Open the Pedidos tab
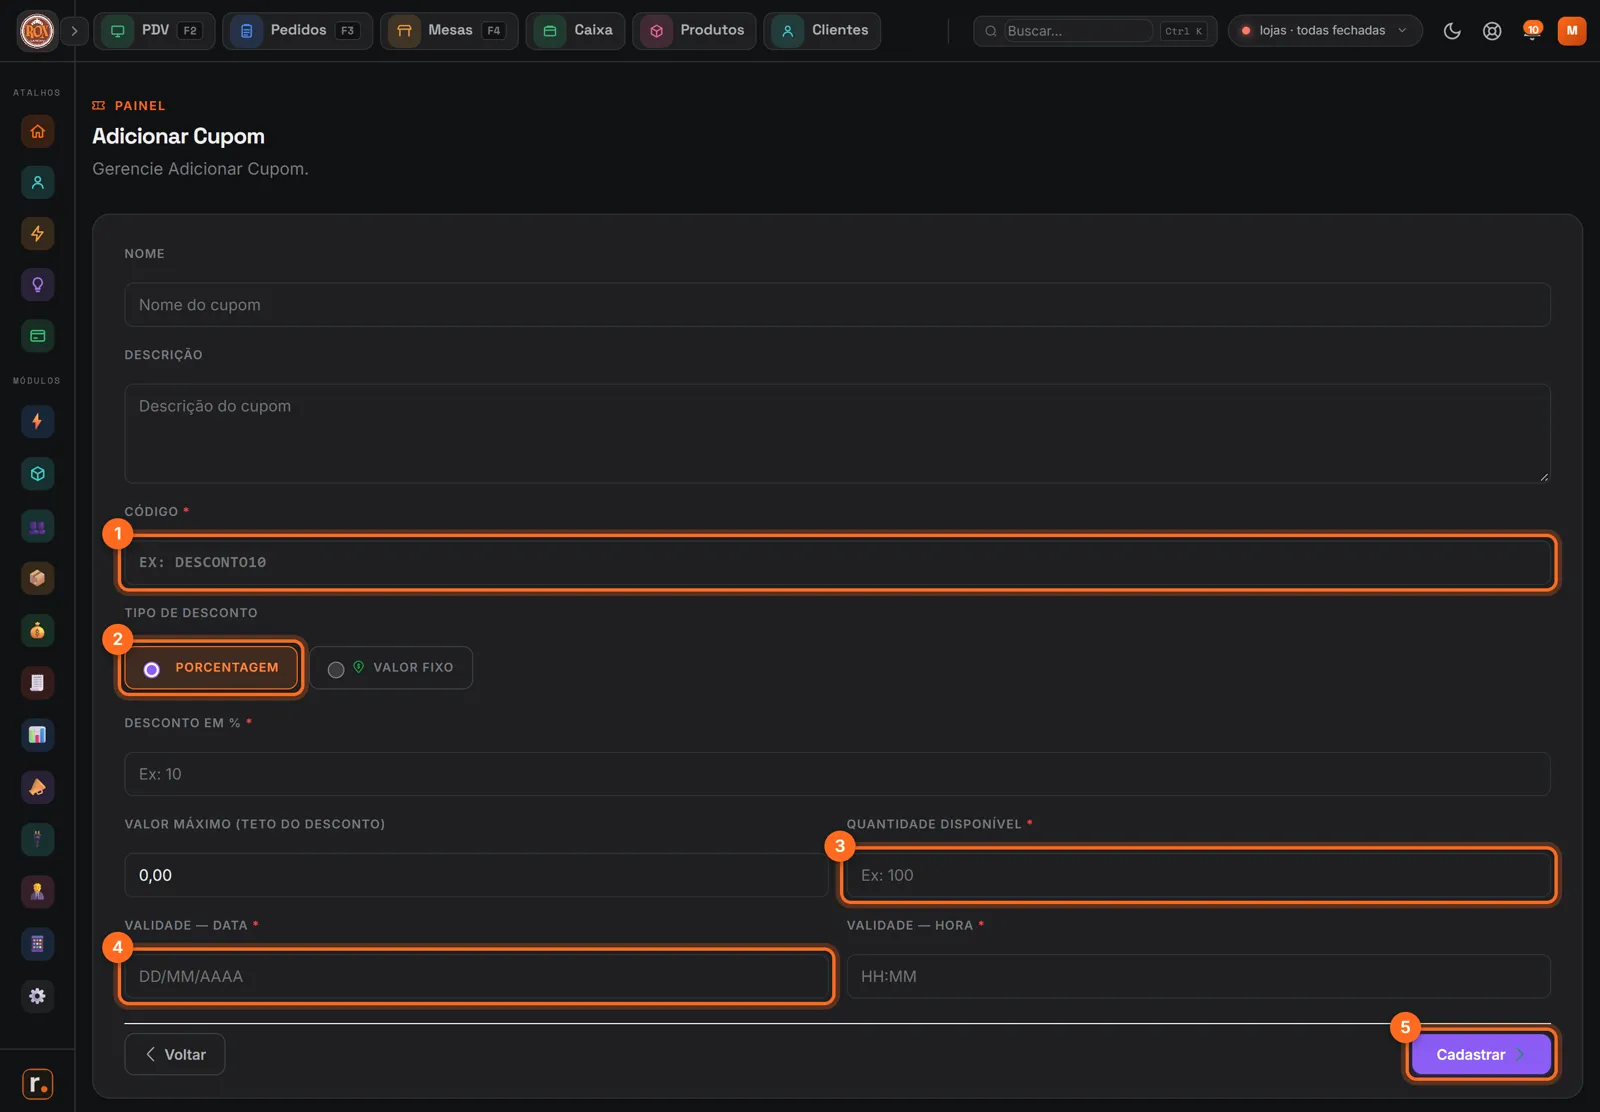Screen dimensions: 1600x1112 (297, 31)
